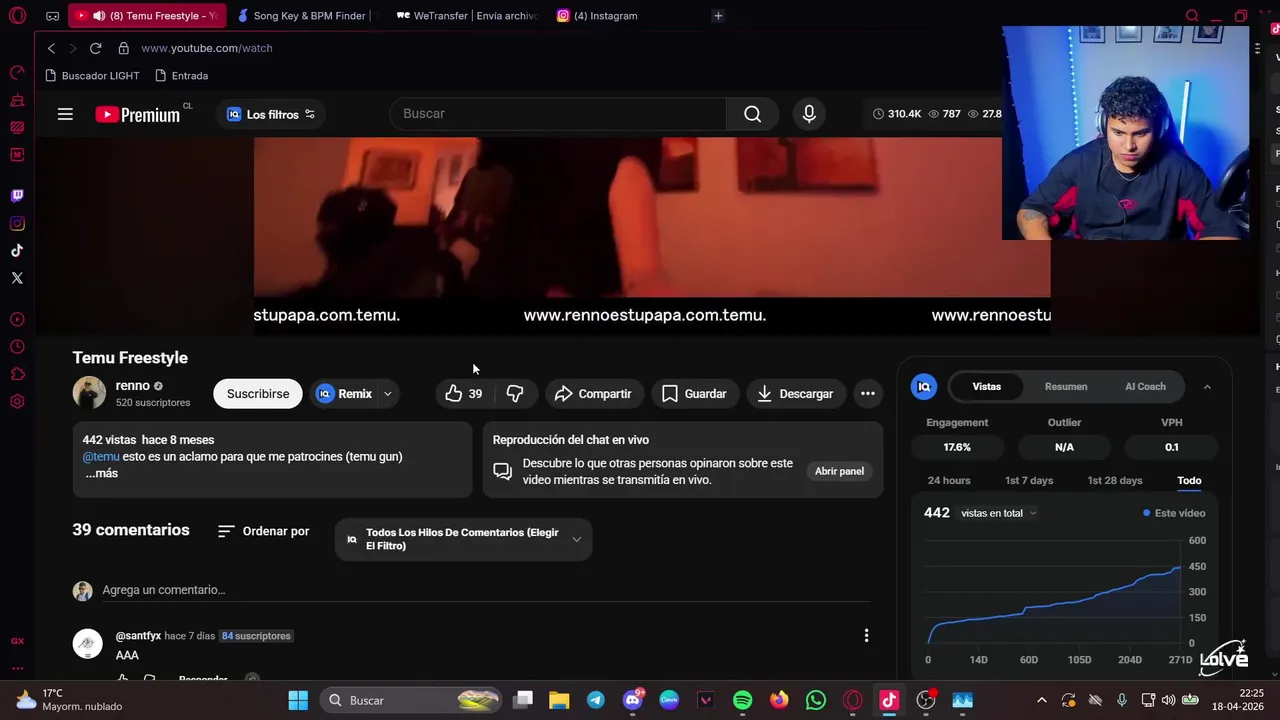This screenshot has height=720, width=1280.
Task: Click Descargar download button
Action: coord(795,394)
